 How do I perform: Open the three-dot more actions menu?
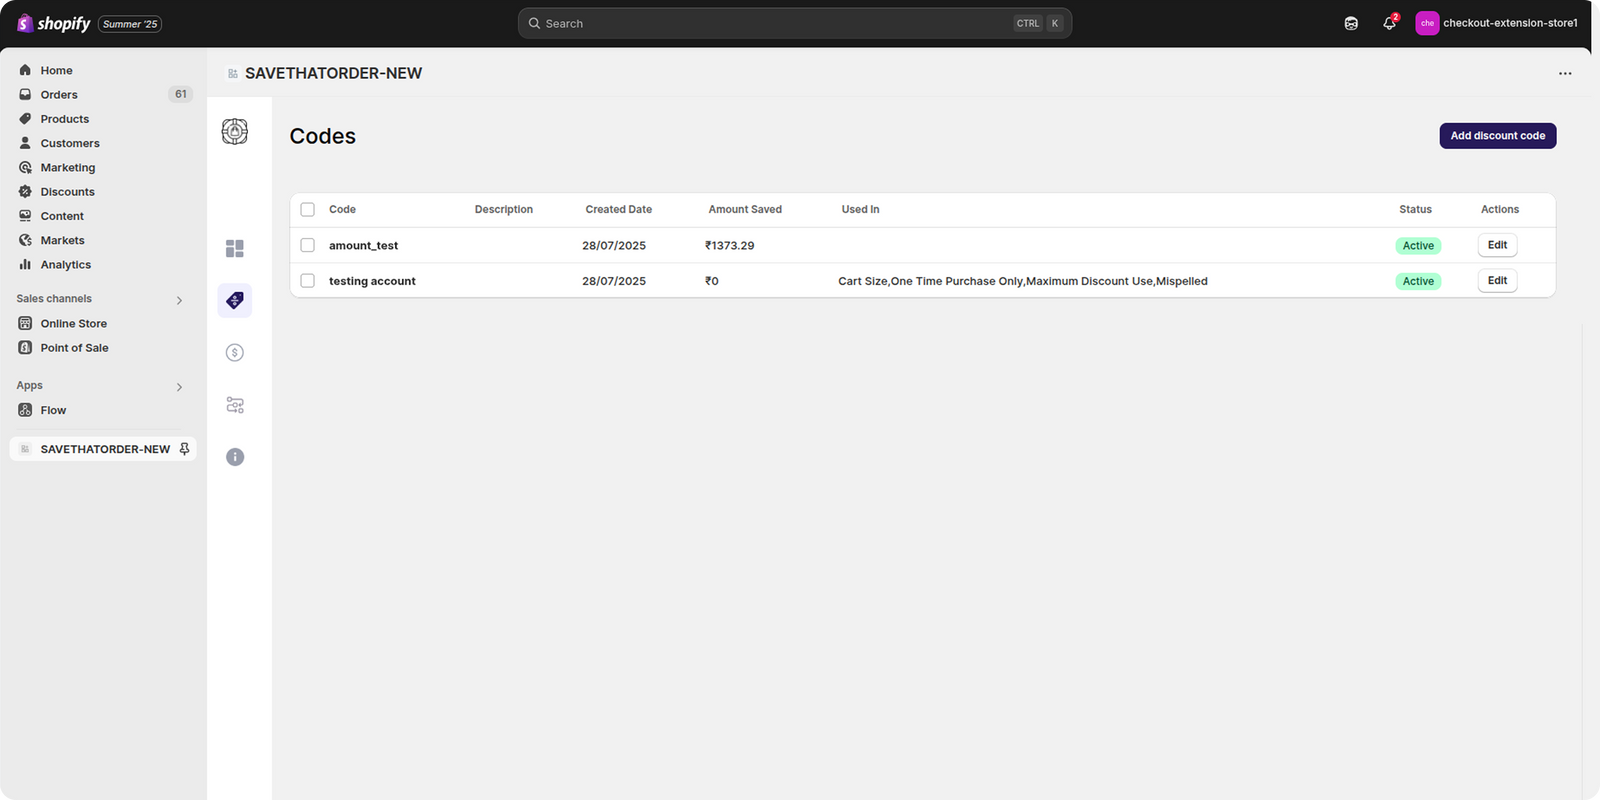tap(1565, 73)
